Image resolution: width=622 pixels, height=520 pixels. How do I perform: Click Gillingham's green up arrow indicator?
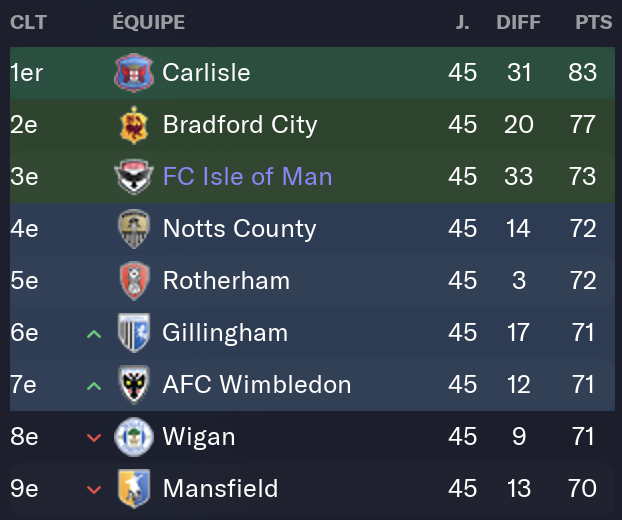94,334
